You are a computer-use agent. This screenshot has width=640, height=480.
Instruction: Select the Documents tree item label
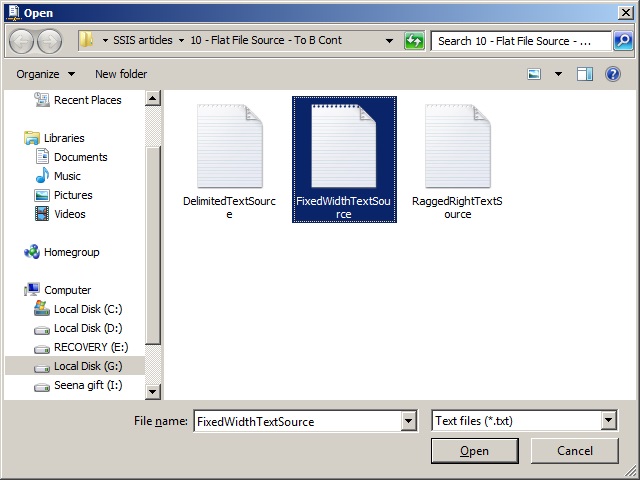tap(80, 157)
